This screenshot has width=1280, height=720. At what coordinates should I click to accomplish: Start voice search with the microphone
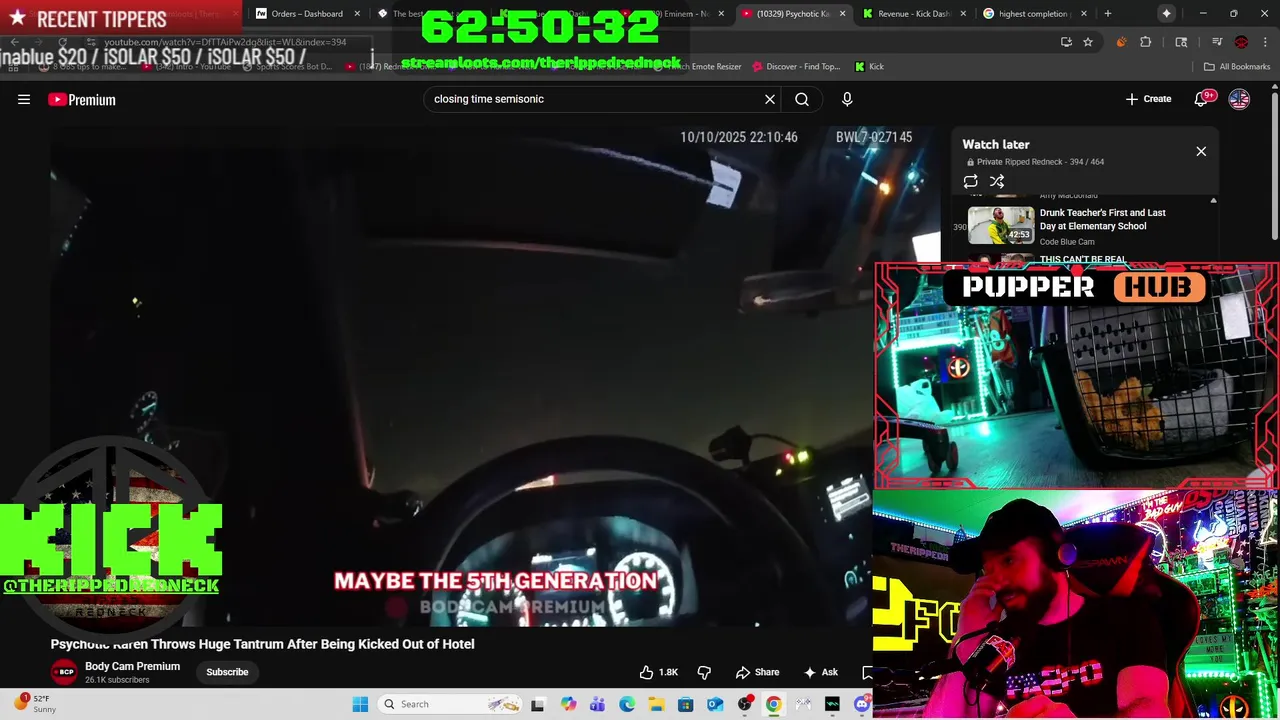click(847, 99)
